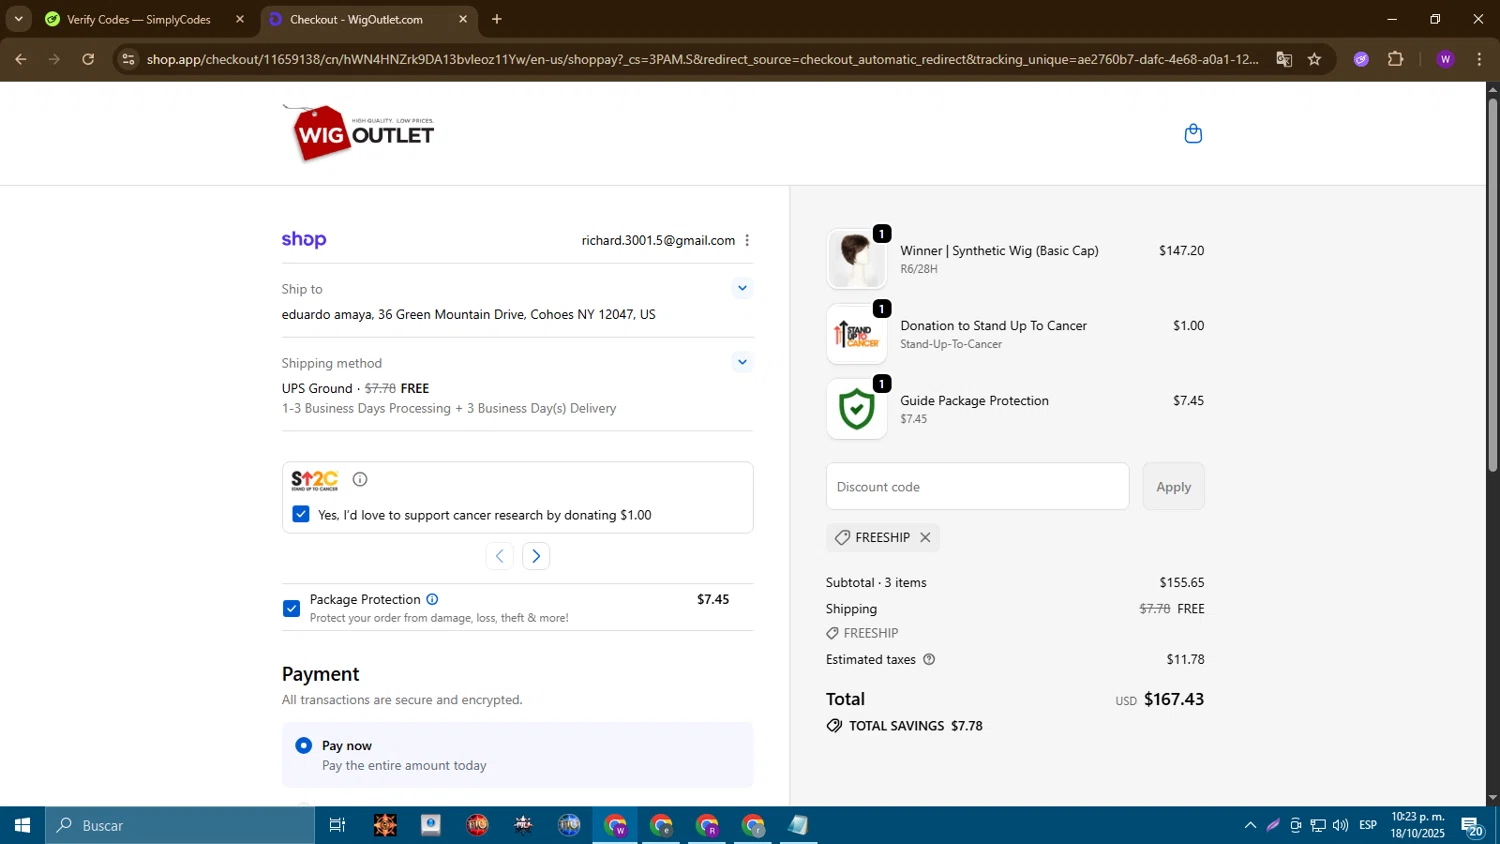
Task: Open the Task View icon in taskbar
Action: [338, 825]
